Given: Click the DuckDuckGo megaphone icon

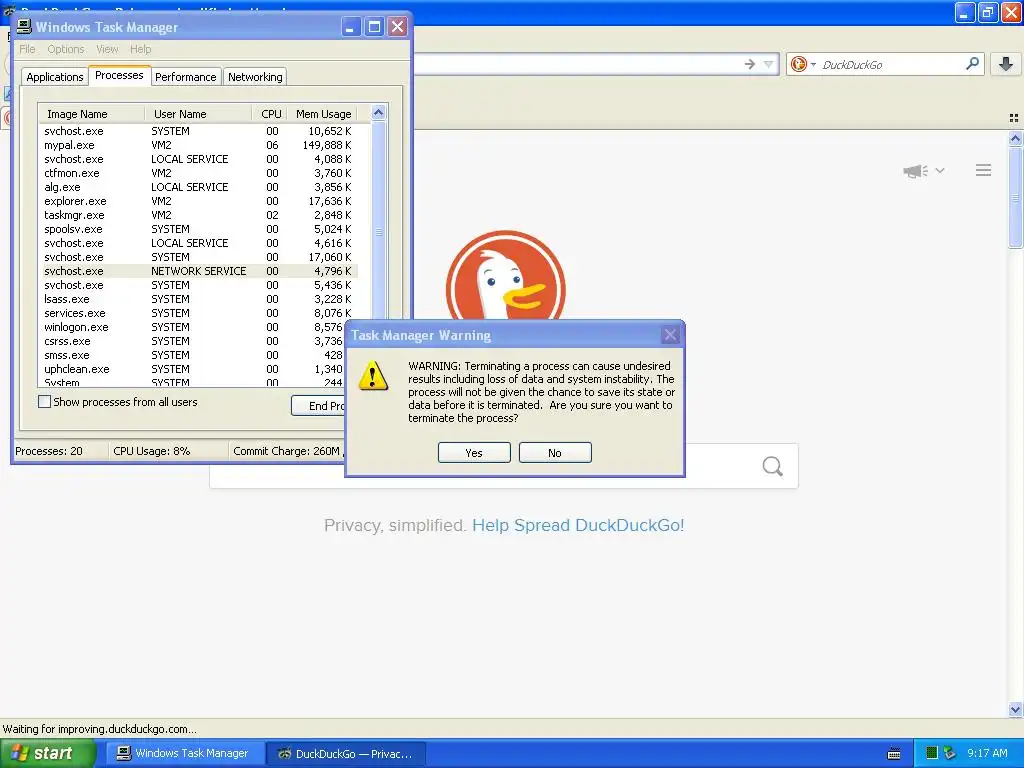Looking at the screenshot, I should (x=916, y=170).
